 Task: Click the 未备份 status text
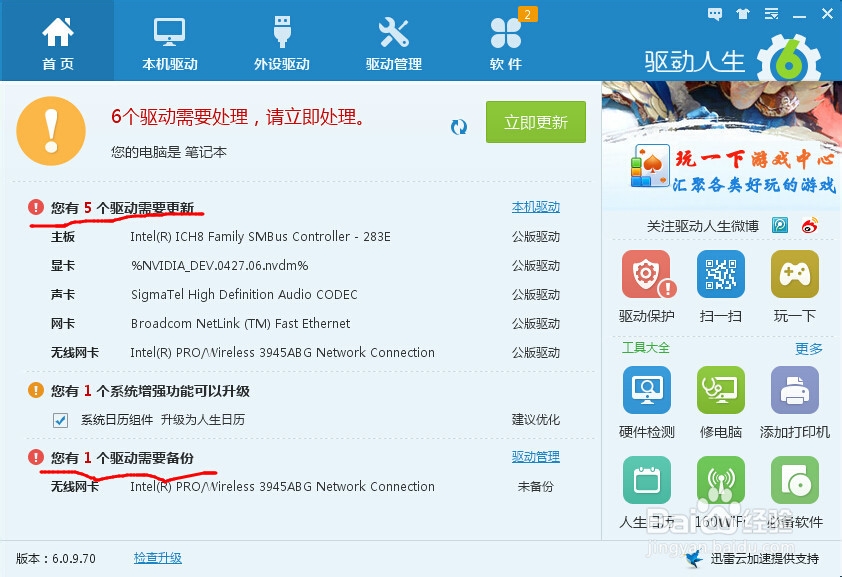tap(535, 487)
